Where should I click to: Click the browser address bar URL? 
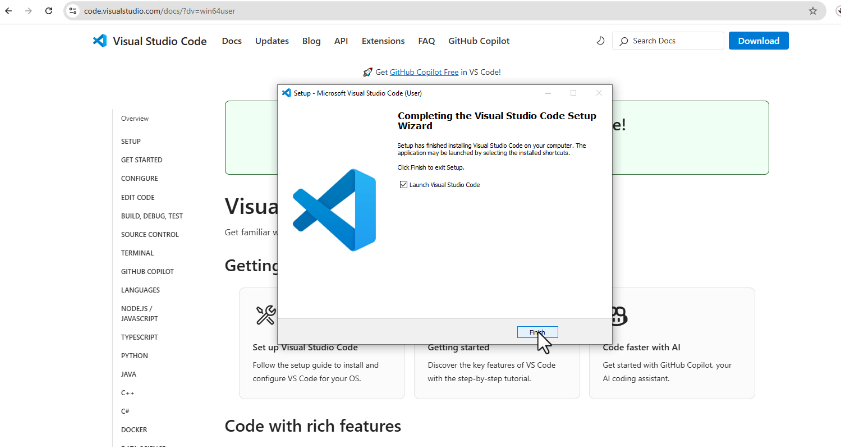click(x=159, y=11)
